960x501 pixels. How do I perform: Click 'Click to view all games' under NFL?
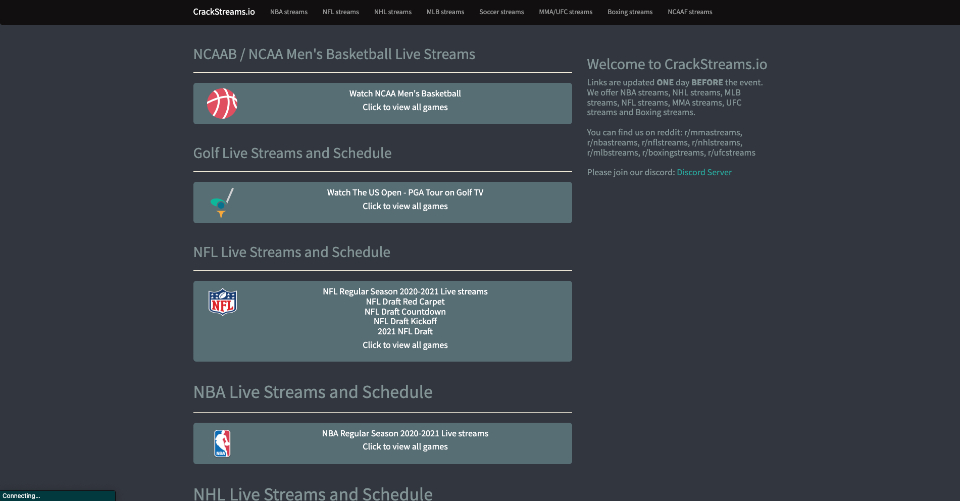[x=405, y=345]
